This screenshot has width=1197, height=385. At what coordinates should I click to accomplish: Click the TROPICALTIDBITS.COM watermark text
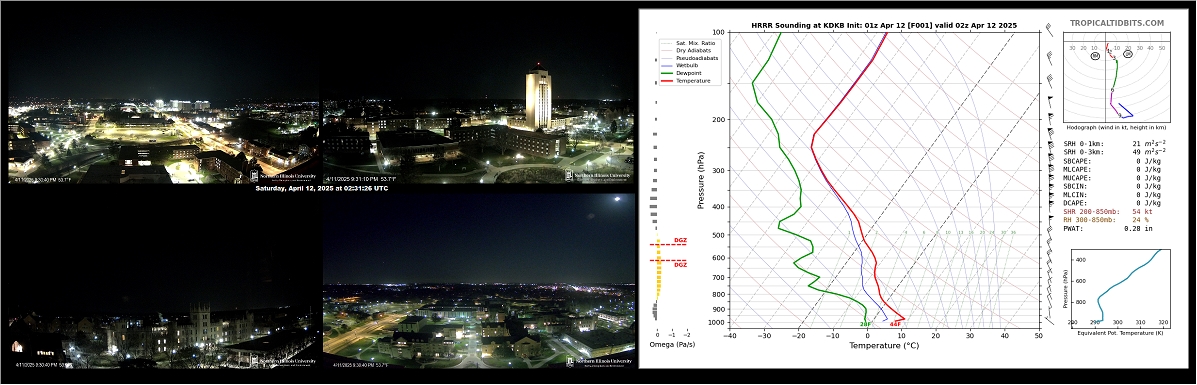point(1116,23)
